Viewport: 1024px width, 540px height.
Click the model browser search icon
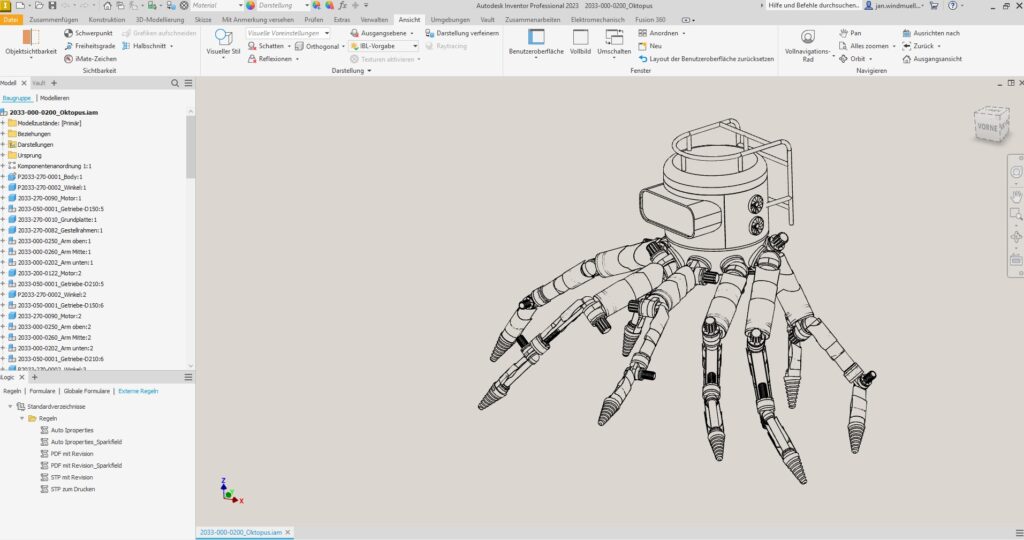tap(174, 83)
